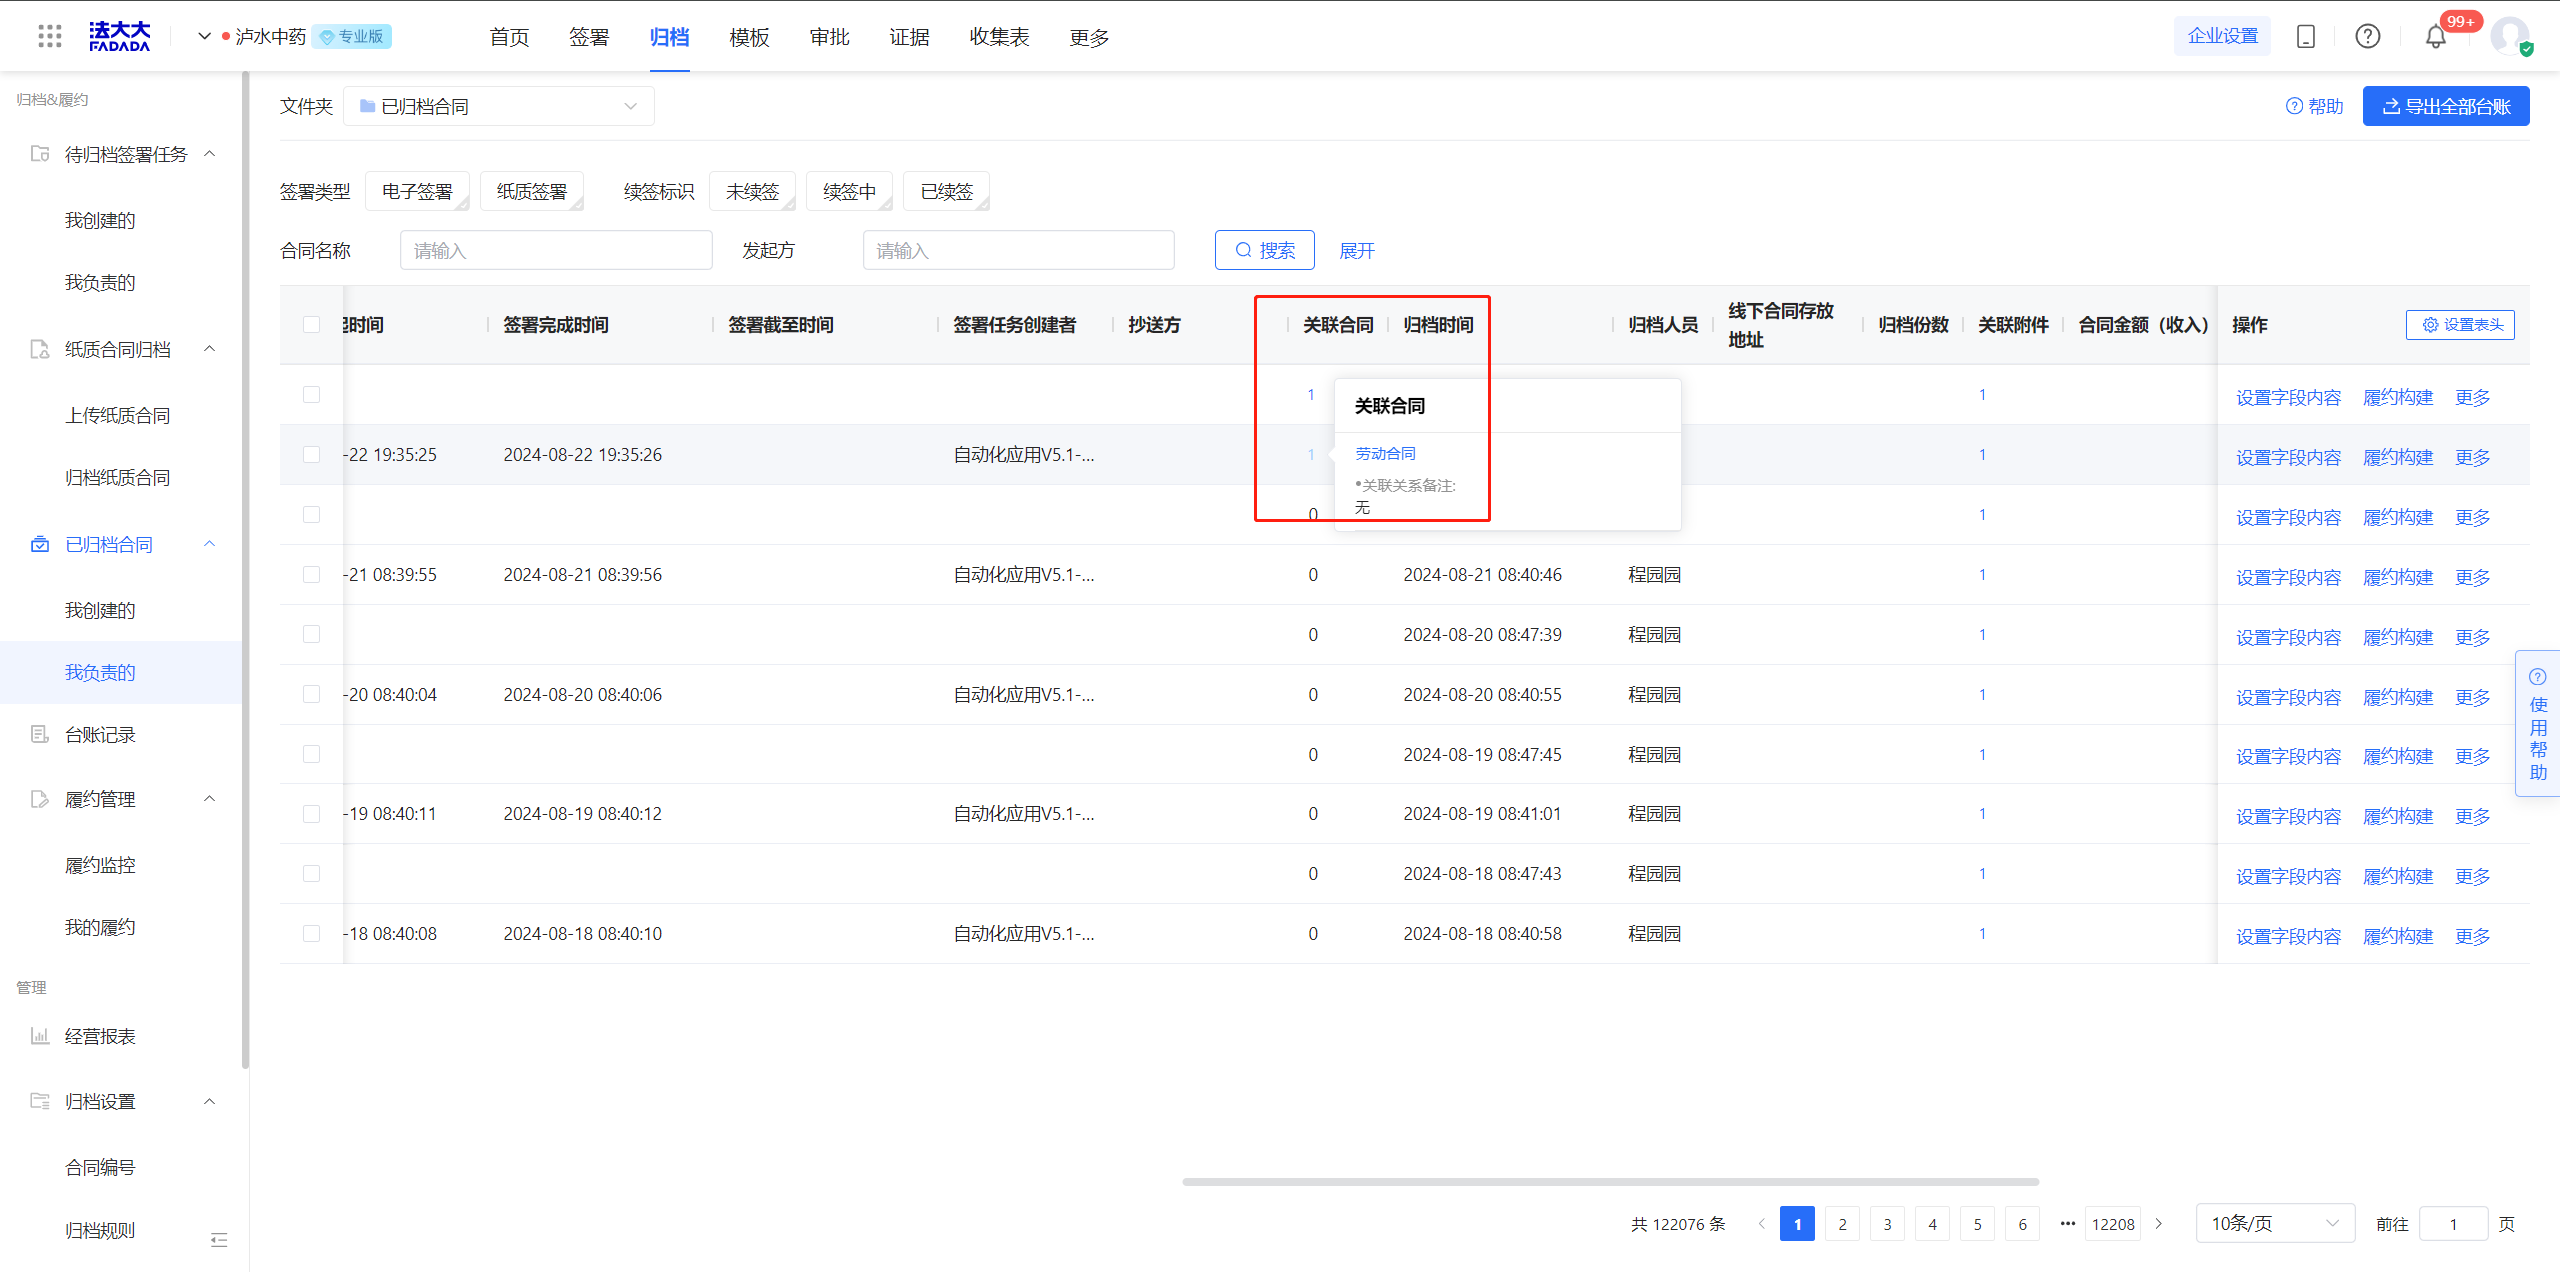
Task: Collapse the 已归档合同 section chevron
Action: [210, 544]
